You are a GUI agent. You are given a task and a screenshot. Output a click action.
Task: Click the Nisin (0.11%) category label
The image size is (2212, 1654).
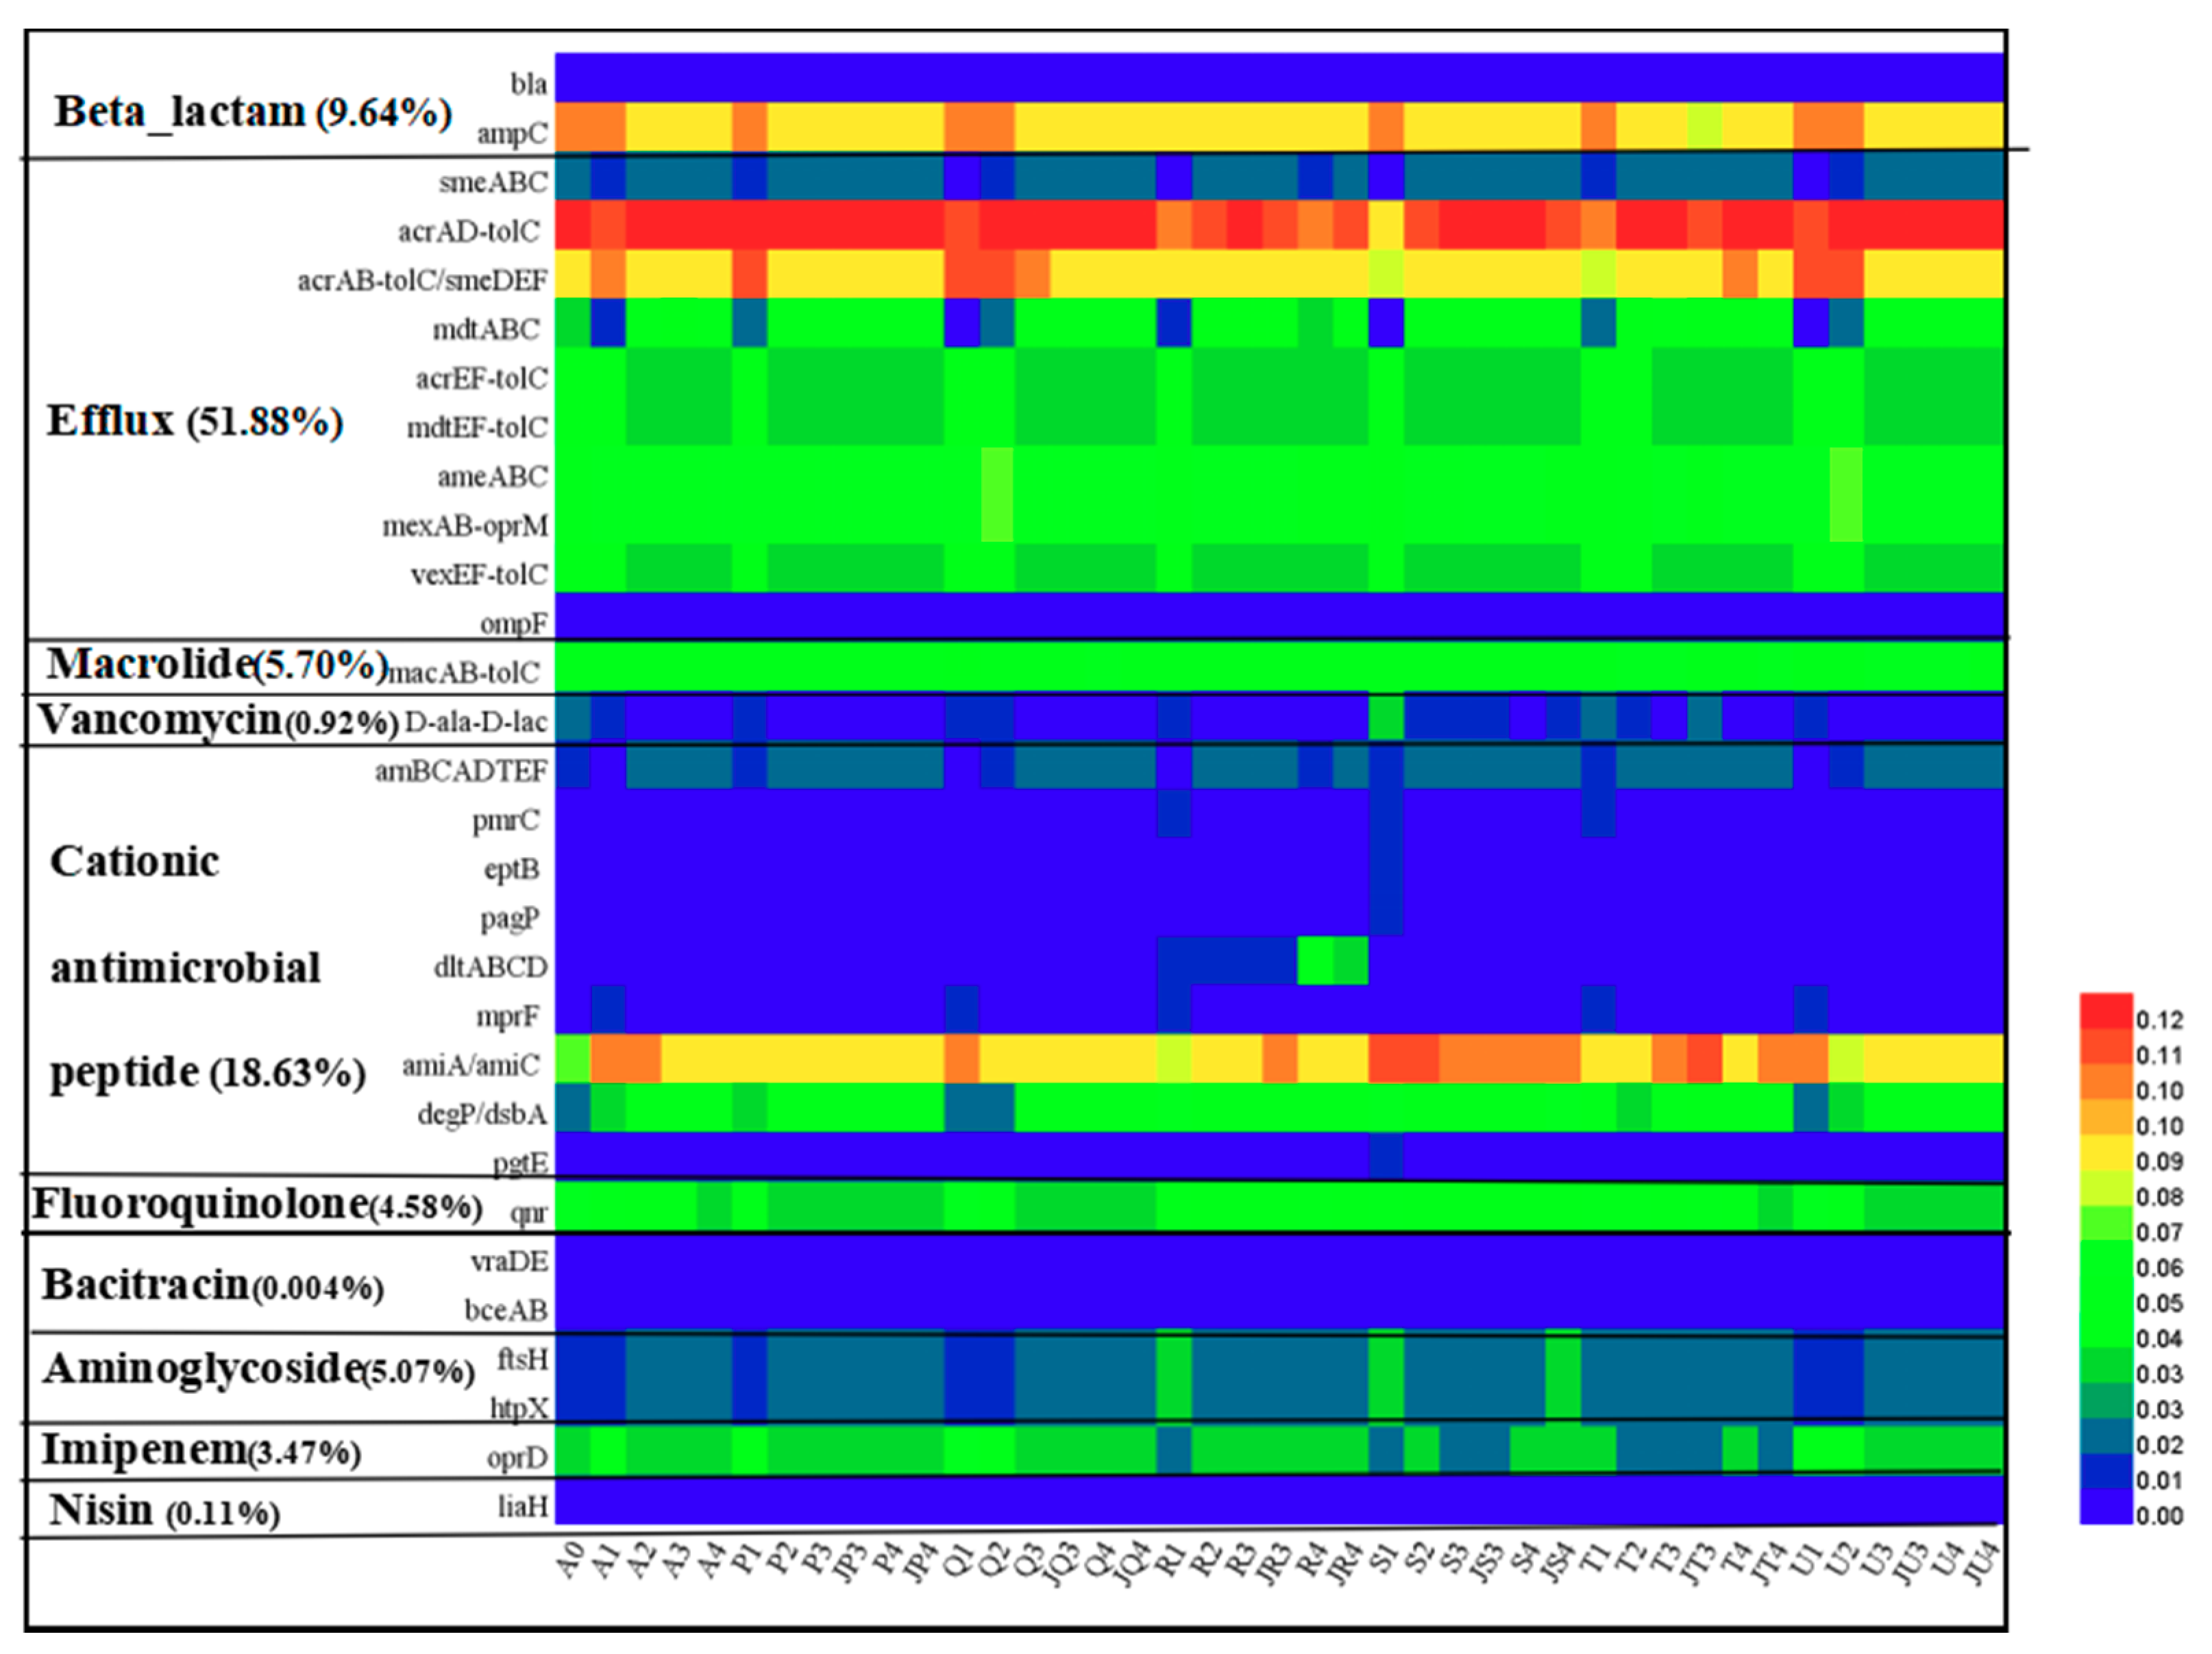pos(164,1511)
